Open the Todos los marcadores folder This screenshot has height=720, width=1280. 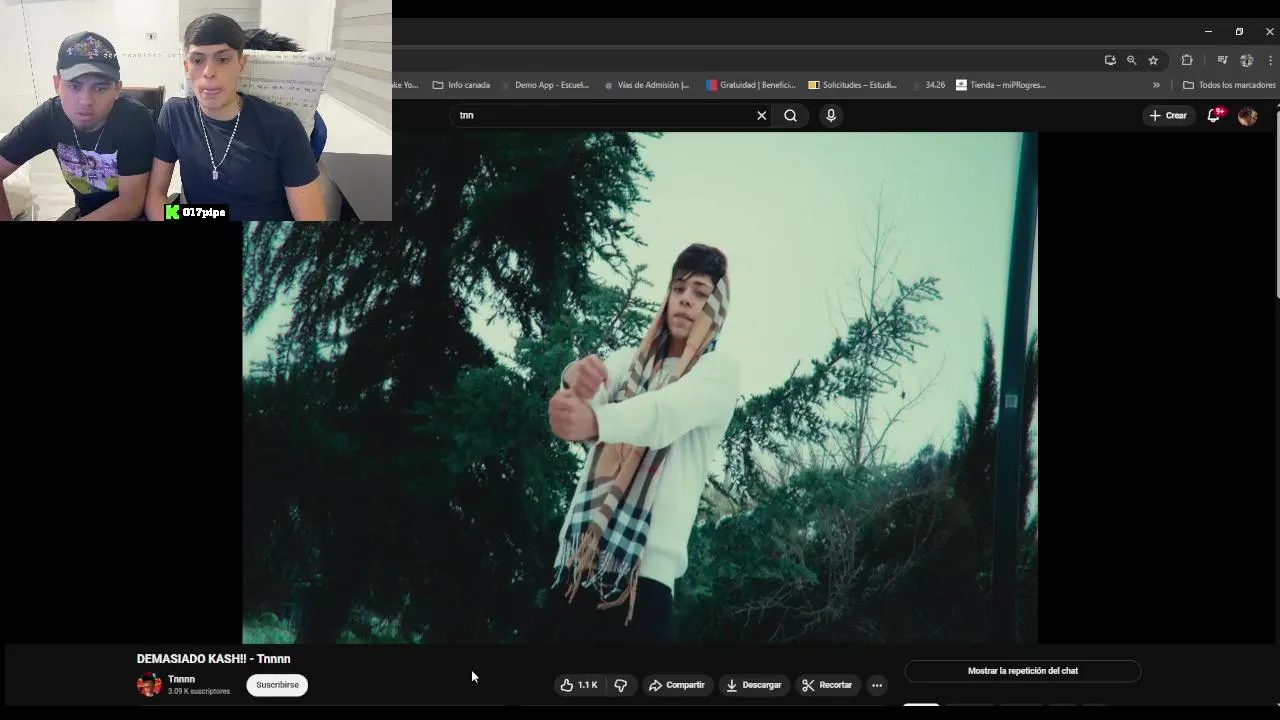click(1229, 85)
